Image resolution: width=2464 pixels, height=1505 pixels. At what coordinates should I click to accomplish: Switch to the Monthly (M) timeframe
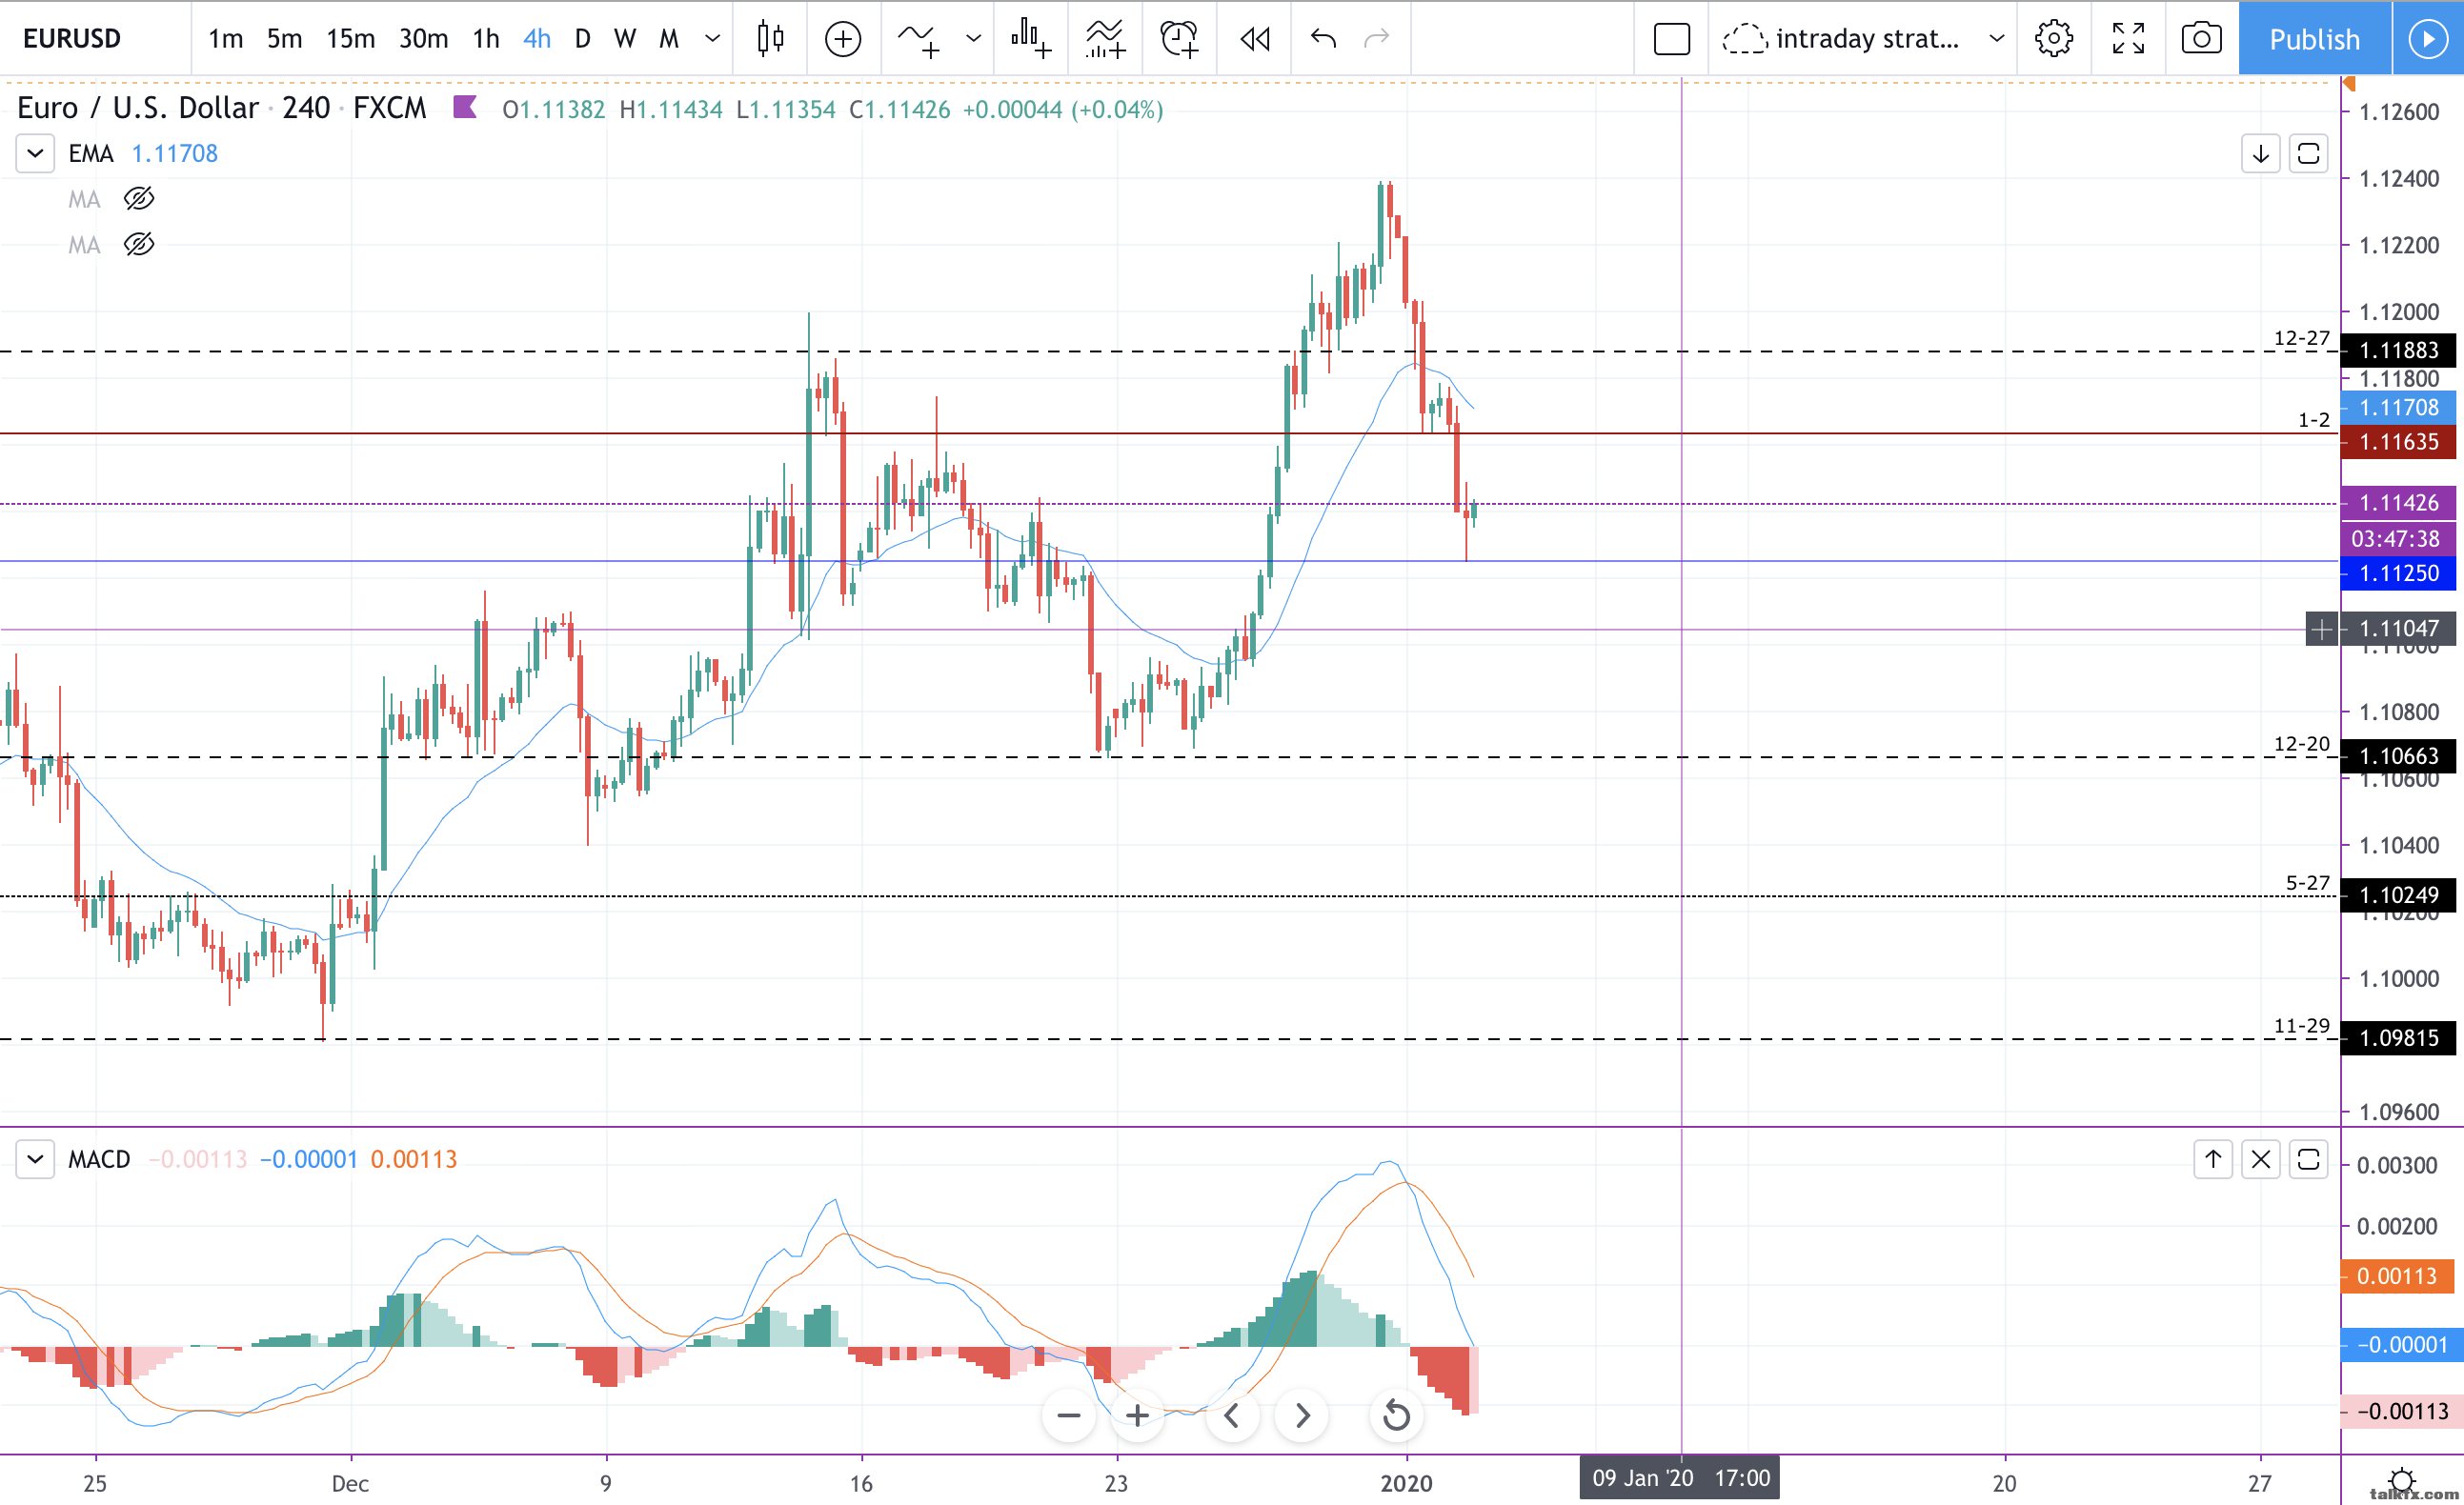coord(668,38)
